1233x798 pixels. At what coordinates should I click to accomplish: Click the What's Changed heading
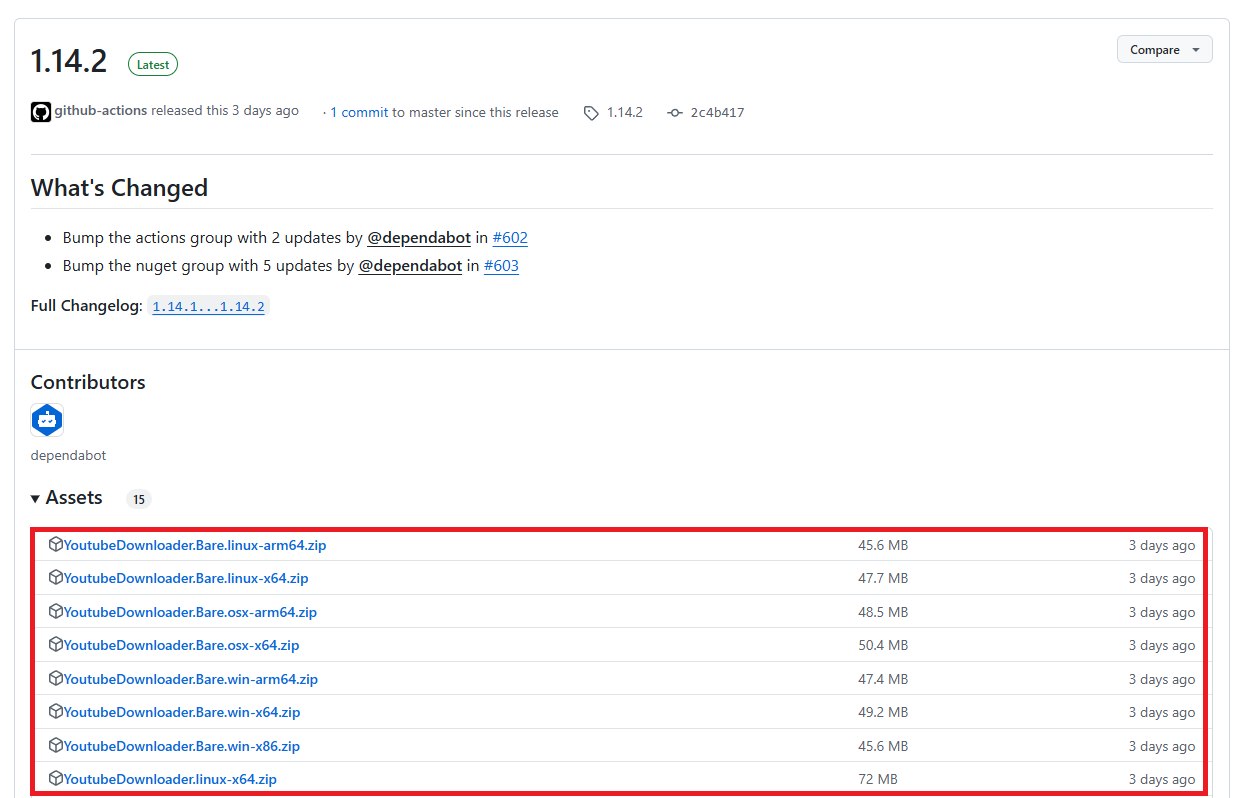119,188
